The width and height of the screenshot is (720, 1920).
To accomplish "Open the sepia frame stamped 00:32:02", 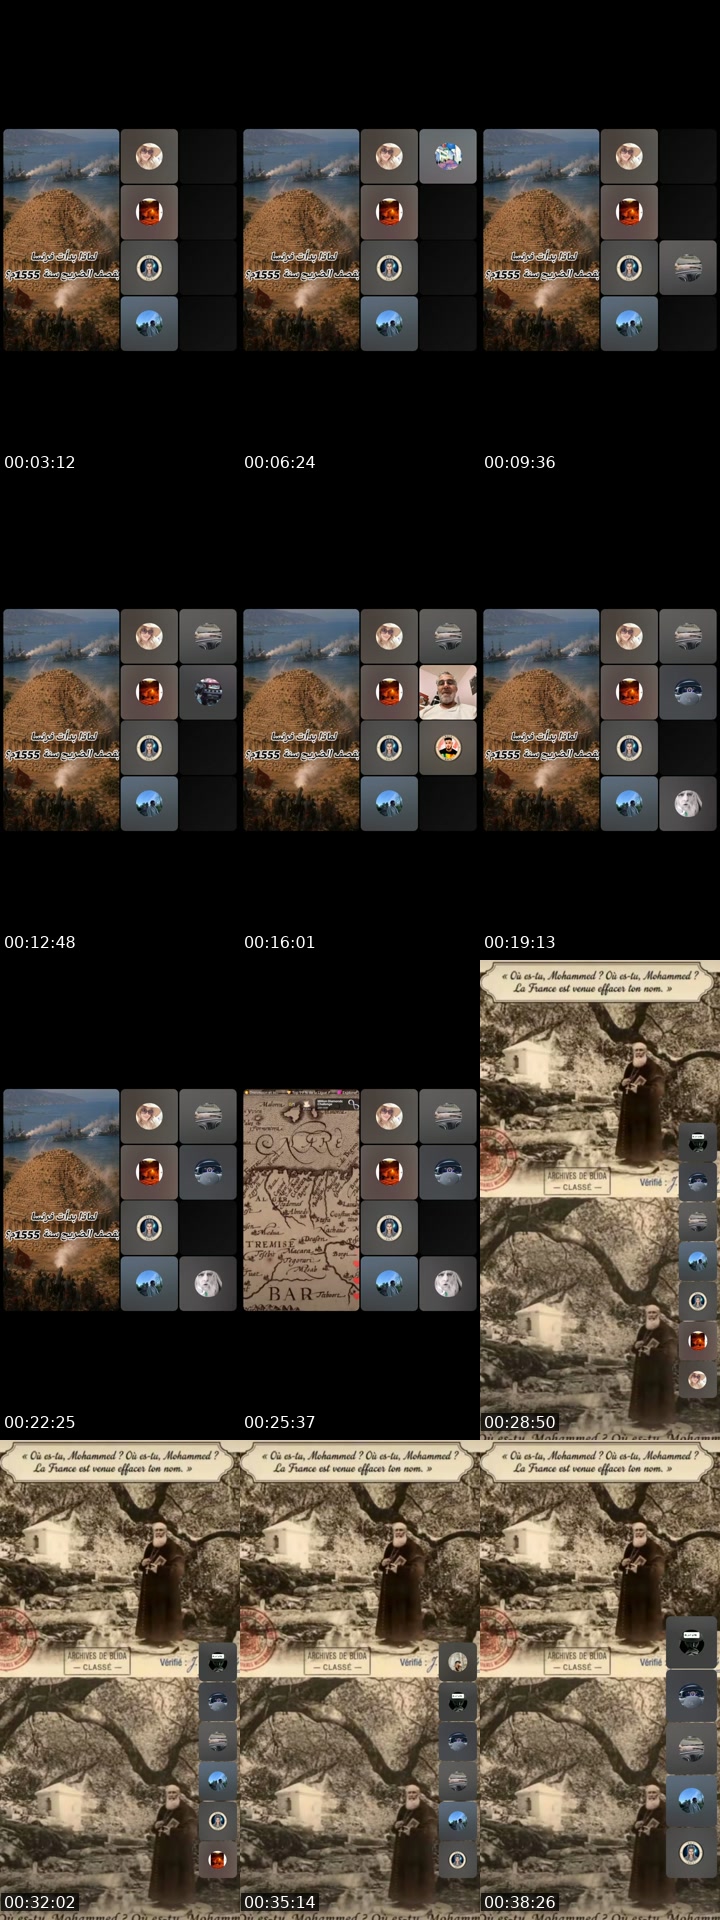I will pos(120,1680).
